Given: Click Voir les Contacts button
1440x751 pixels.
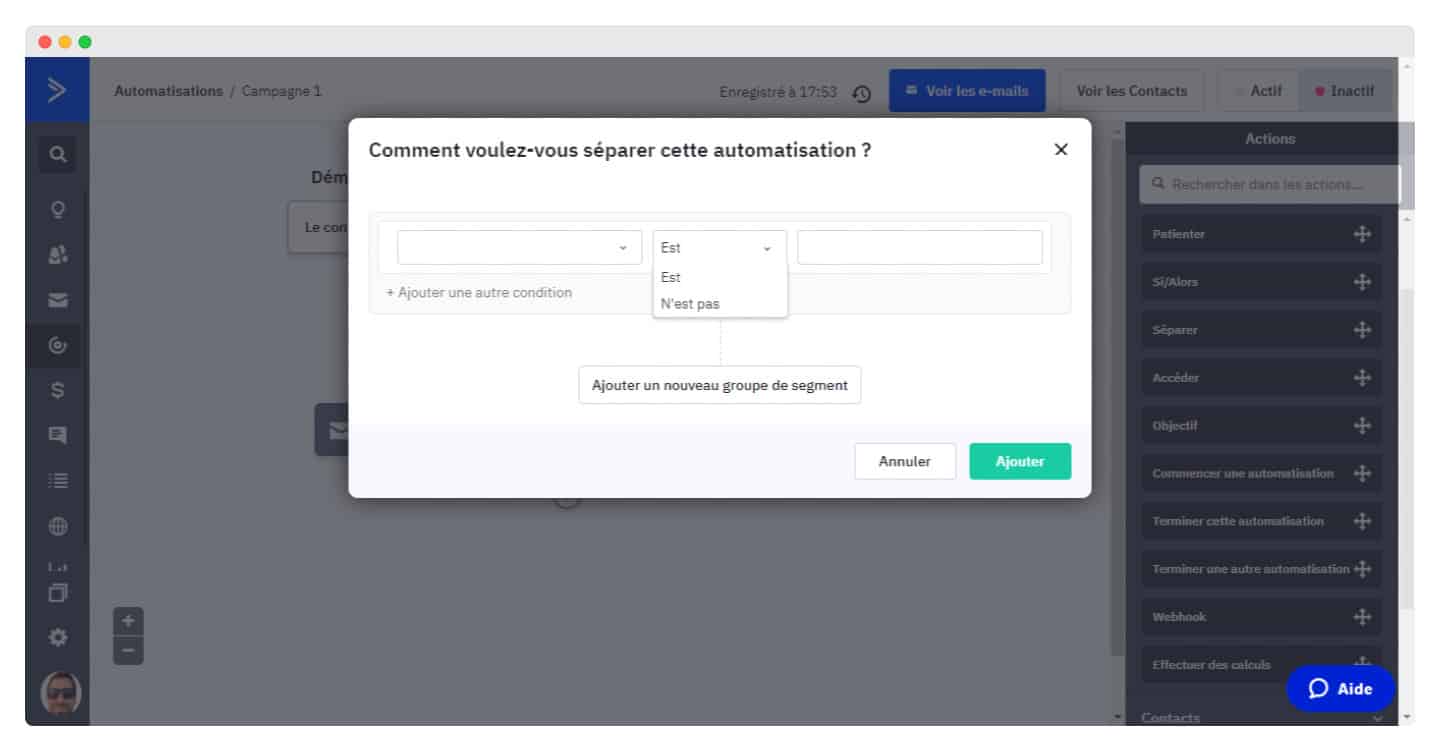Looking at the screenshot, I should 1132,91.
